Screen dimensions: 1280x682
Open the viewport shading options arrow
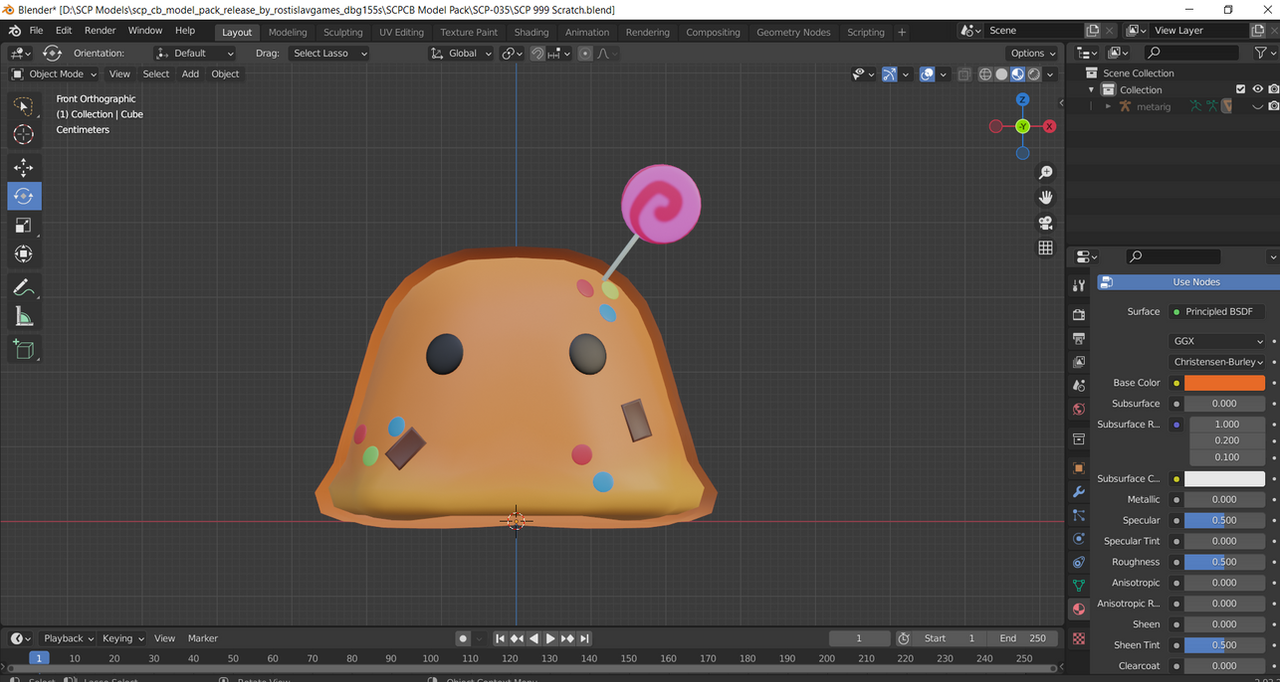point(1050,74)
